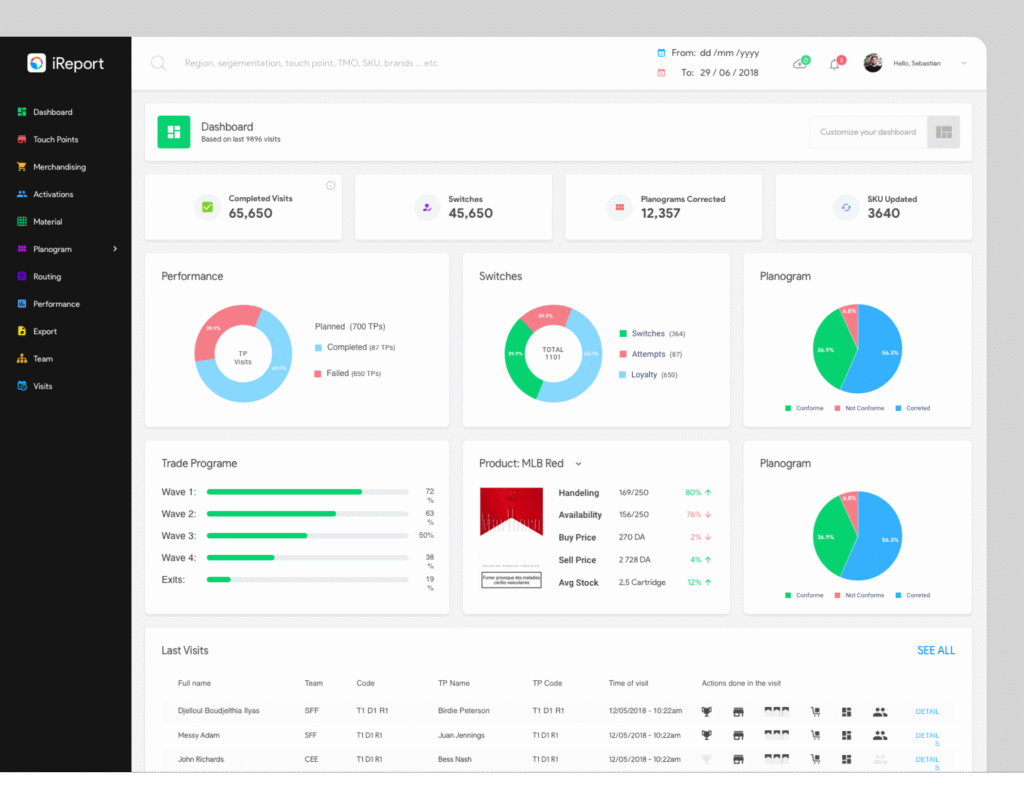Click the search magnifier icon
The height and width of the screenshot is (785, 1024).
point(158,63)
